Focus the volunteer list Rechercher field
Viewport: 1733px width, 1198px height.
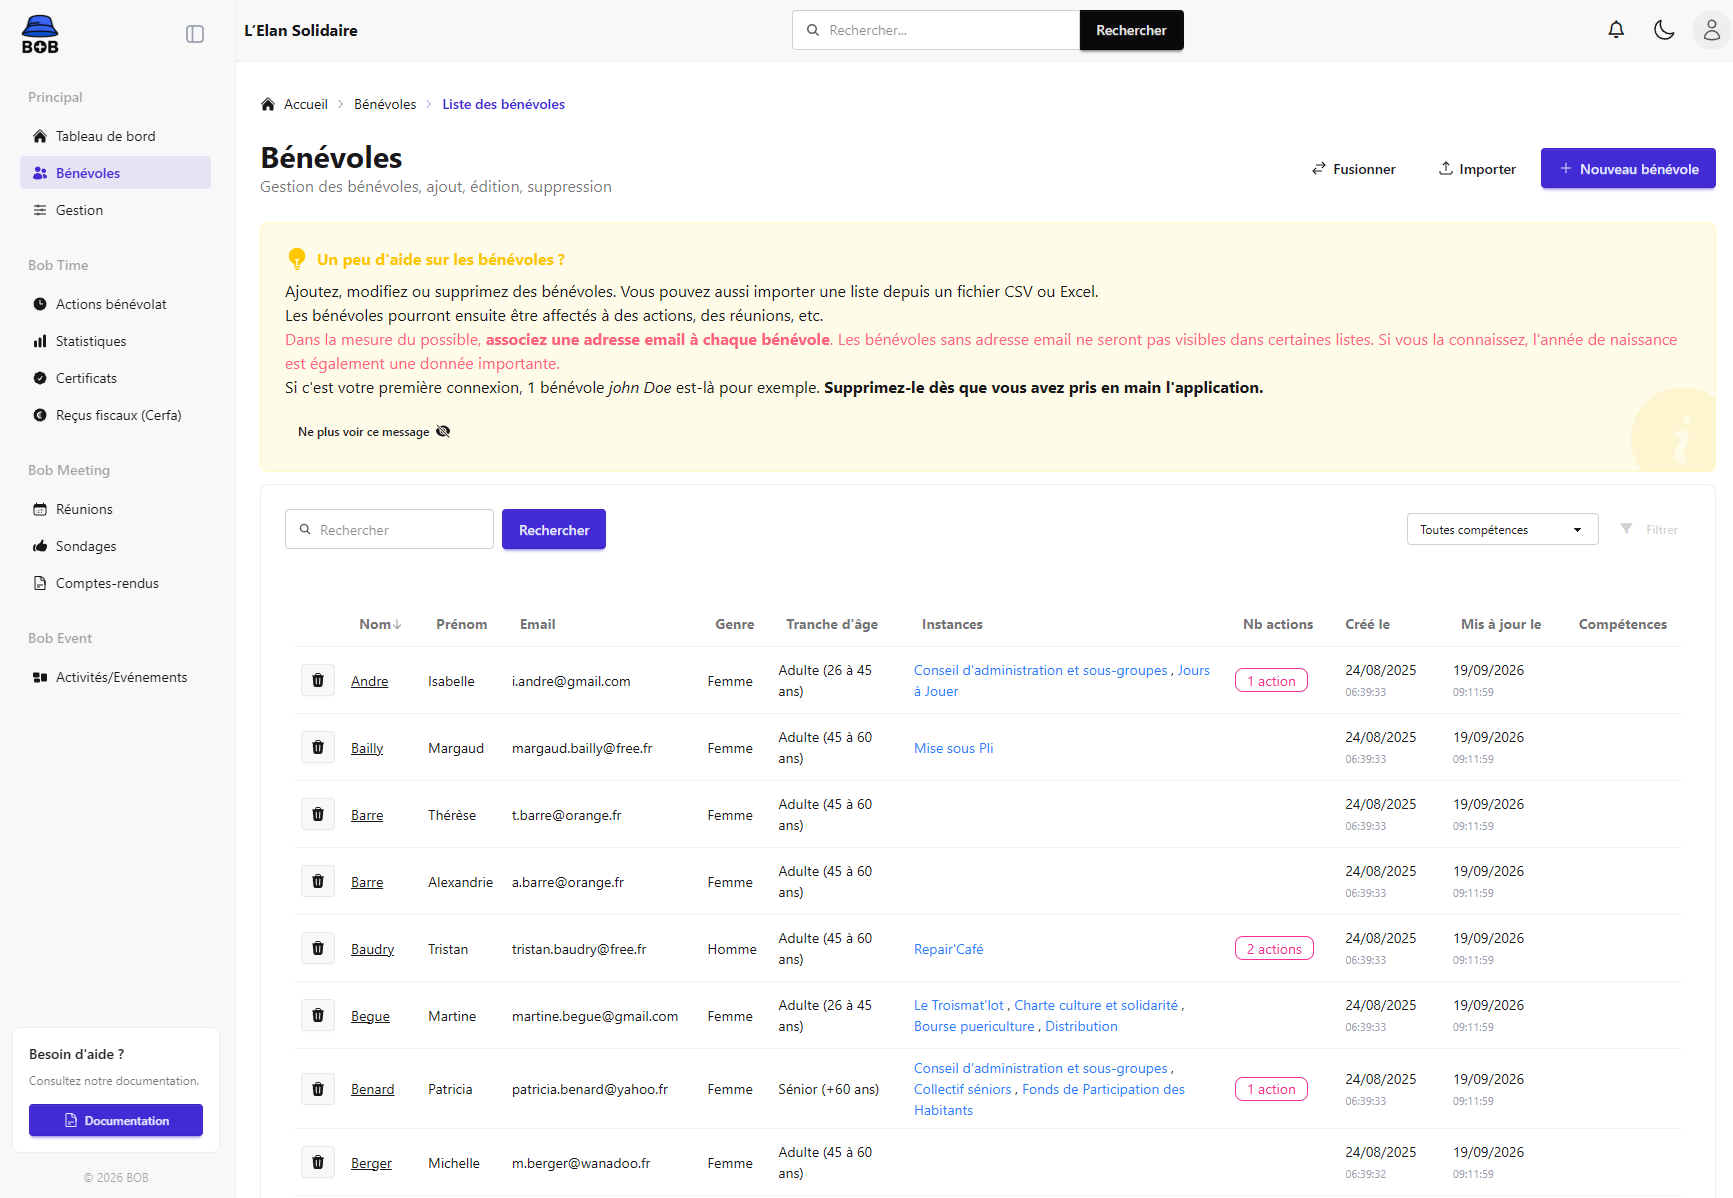[389, 529]
